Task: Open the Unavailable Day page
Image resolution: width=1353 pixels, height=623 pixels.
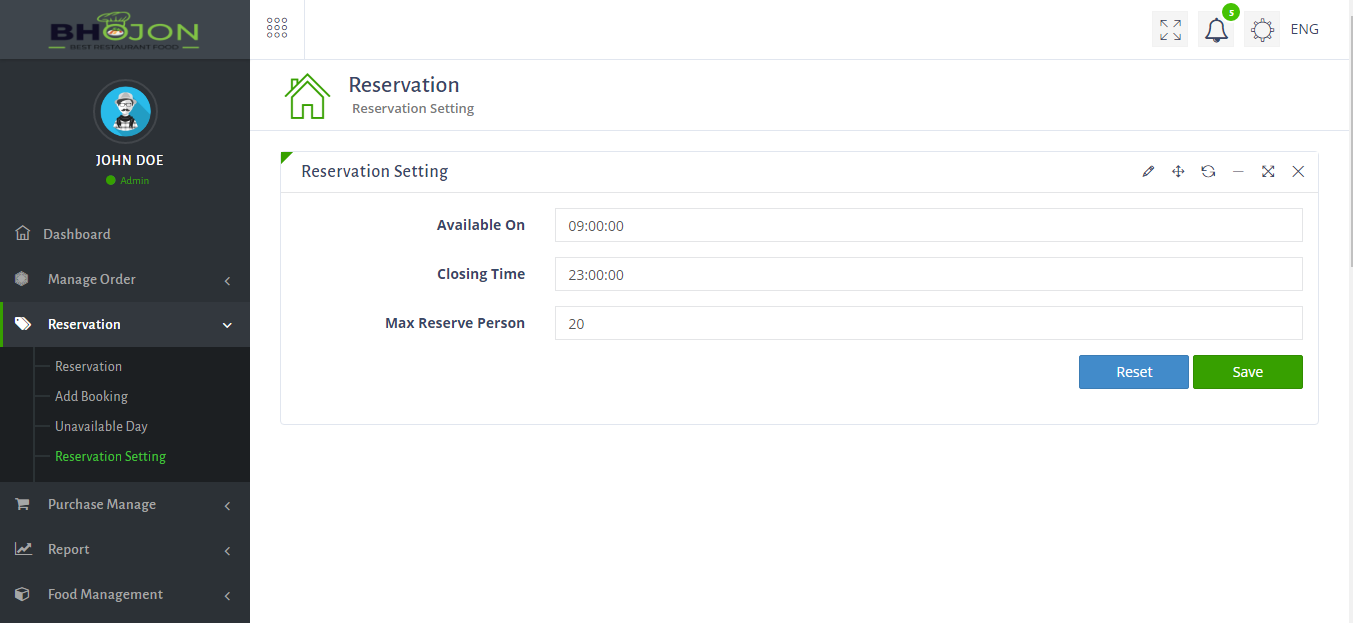Action: pyautogui.click(x=100, y=426)
